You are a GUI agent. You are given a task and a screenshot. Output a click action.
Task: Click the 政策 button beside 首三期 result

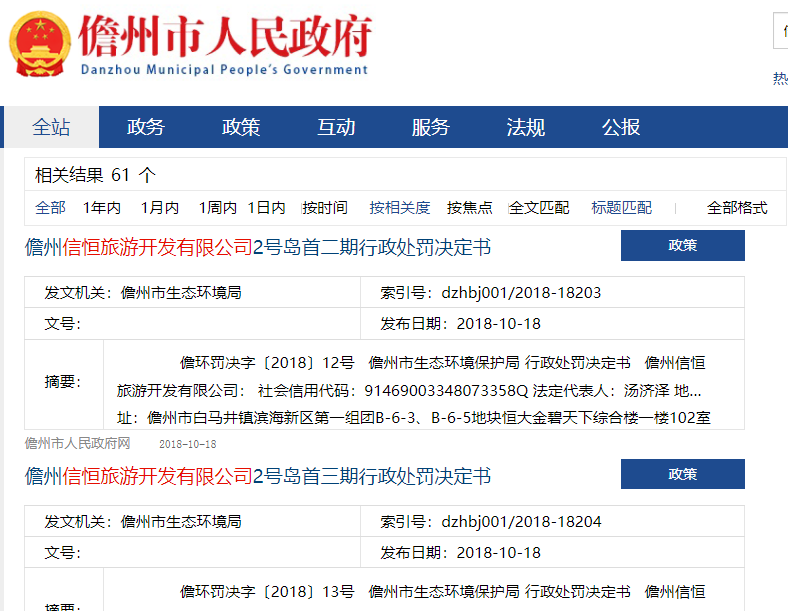682,474
